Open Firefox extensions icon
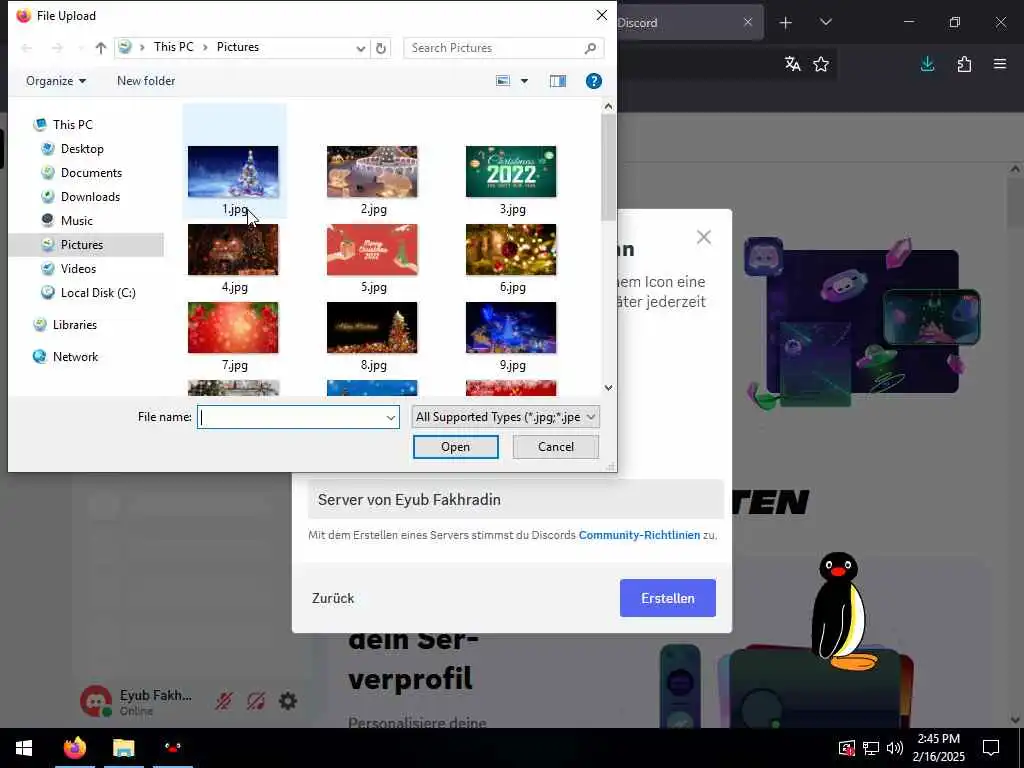 [x=964, y=64]
